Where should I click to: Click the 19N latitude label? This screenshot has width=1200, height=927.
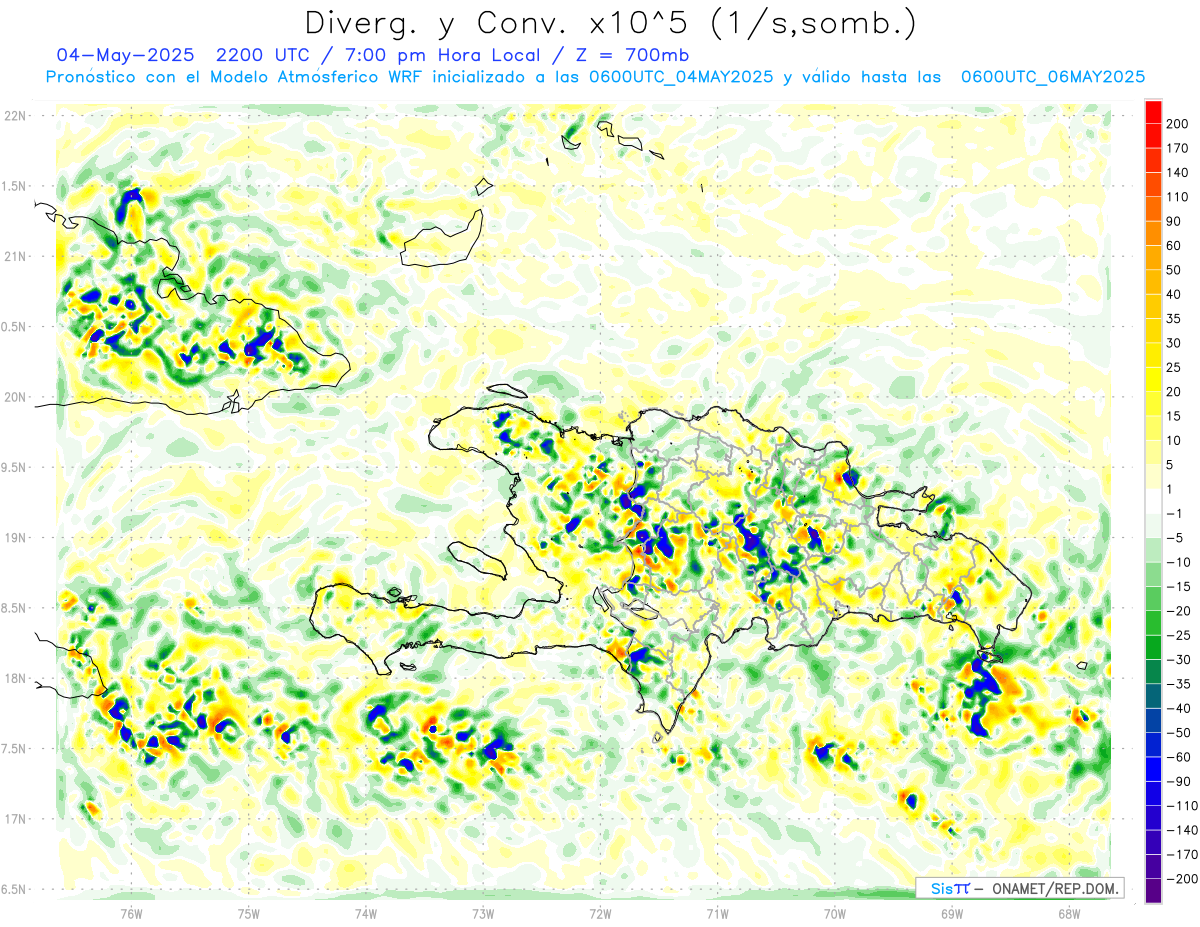pos(14,538)
